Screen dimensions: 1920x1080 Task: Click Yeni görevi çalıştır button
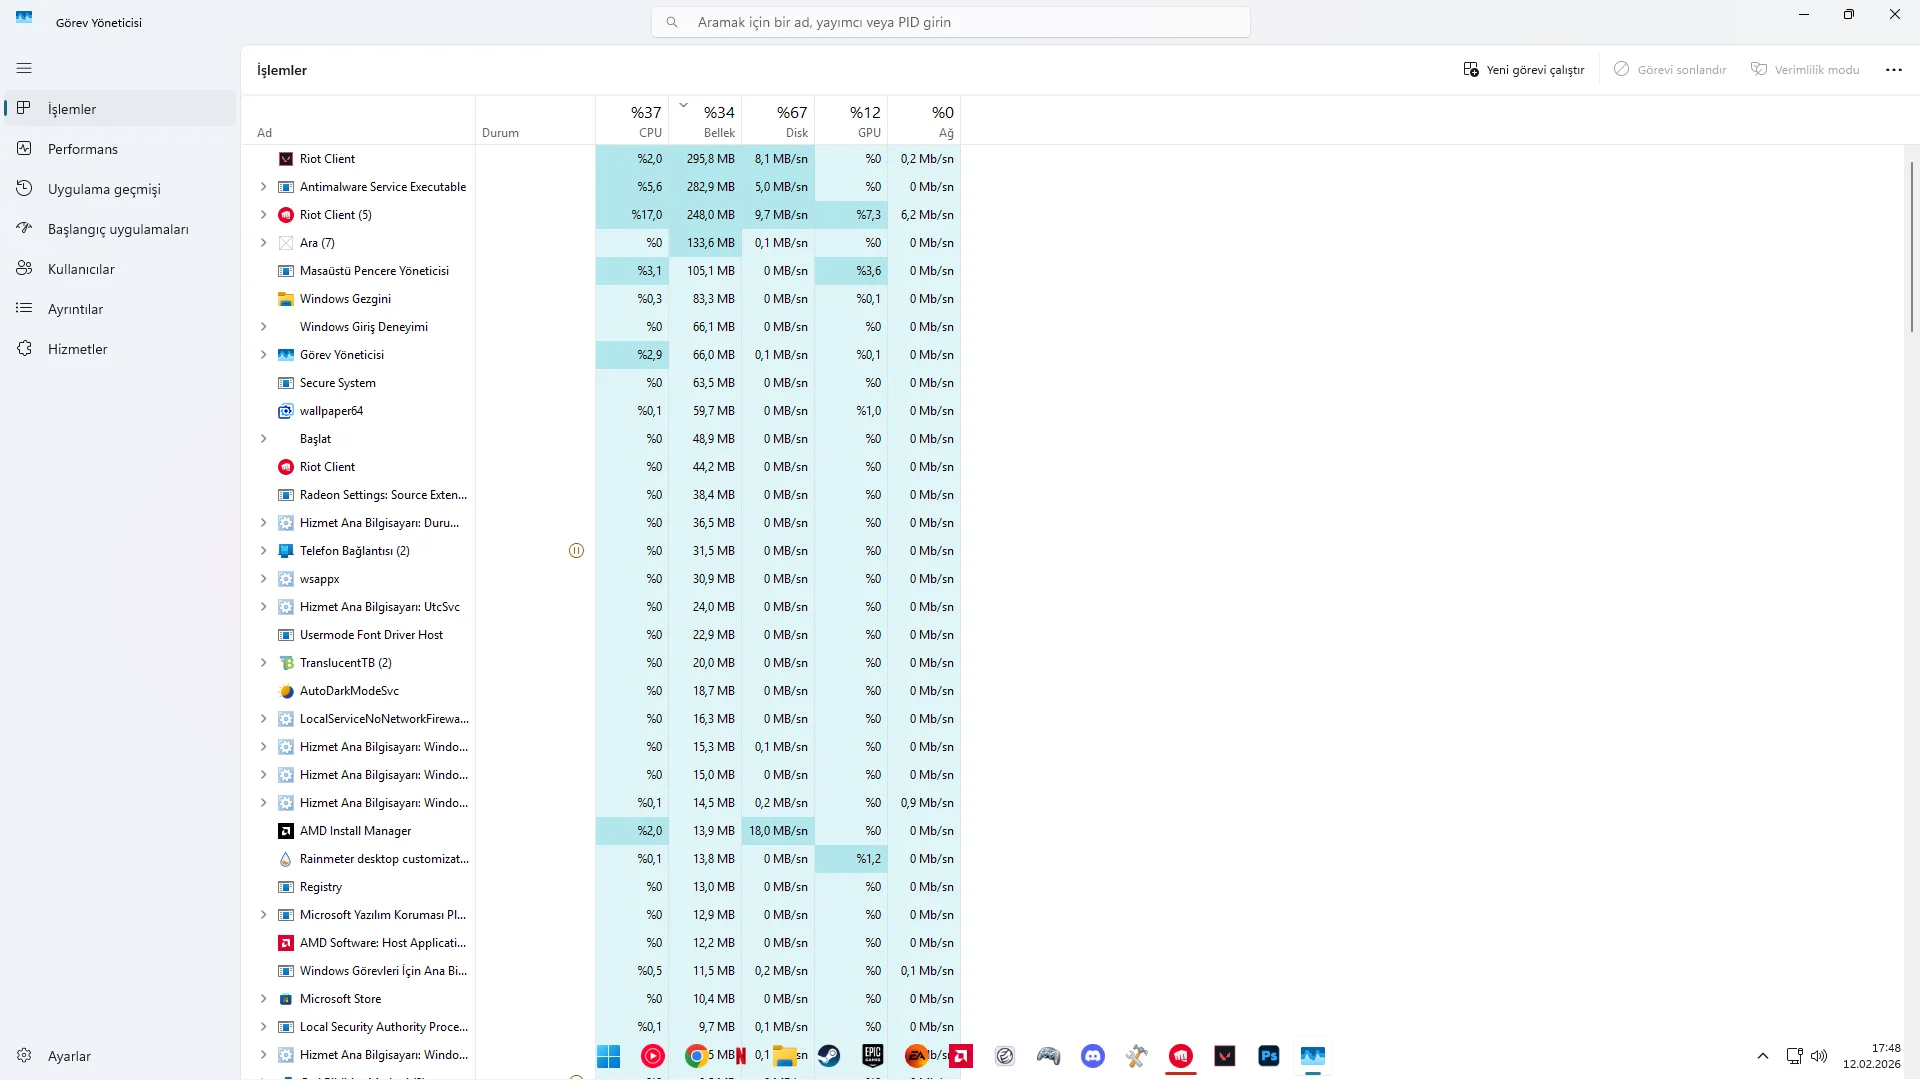pos(1523,70)
